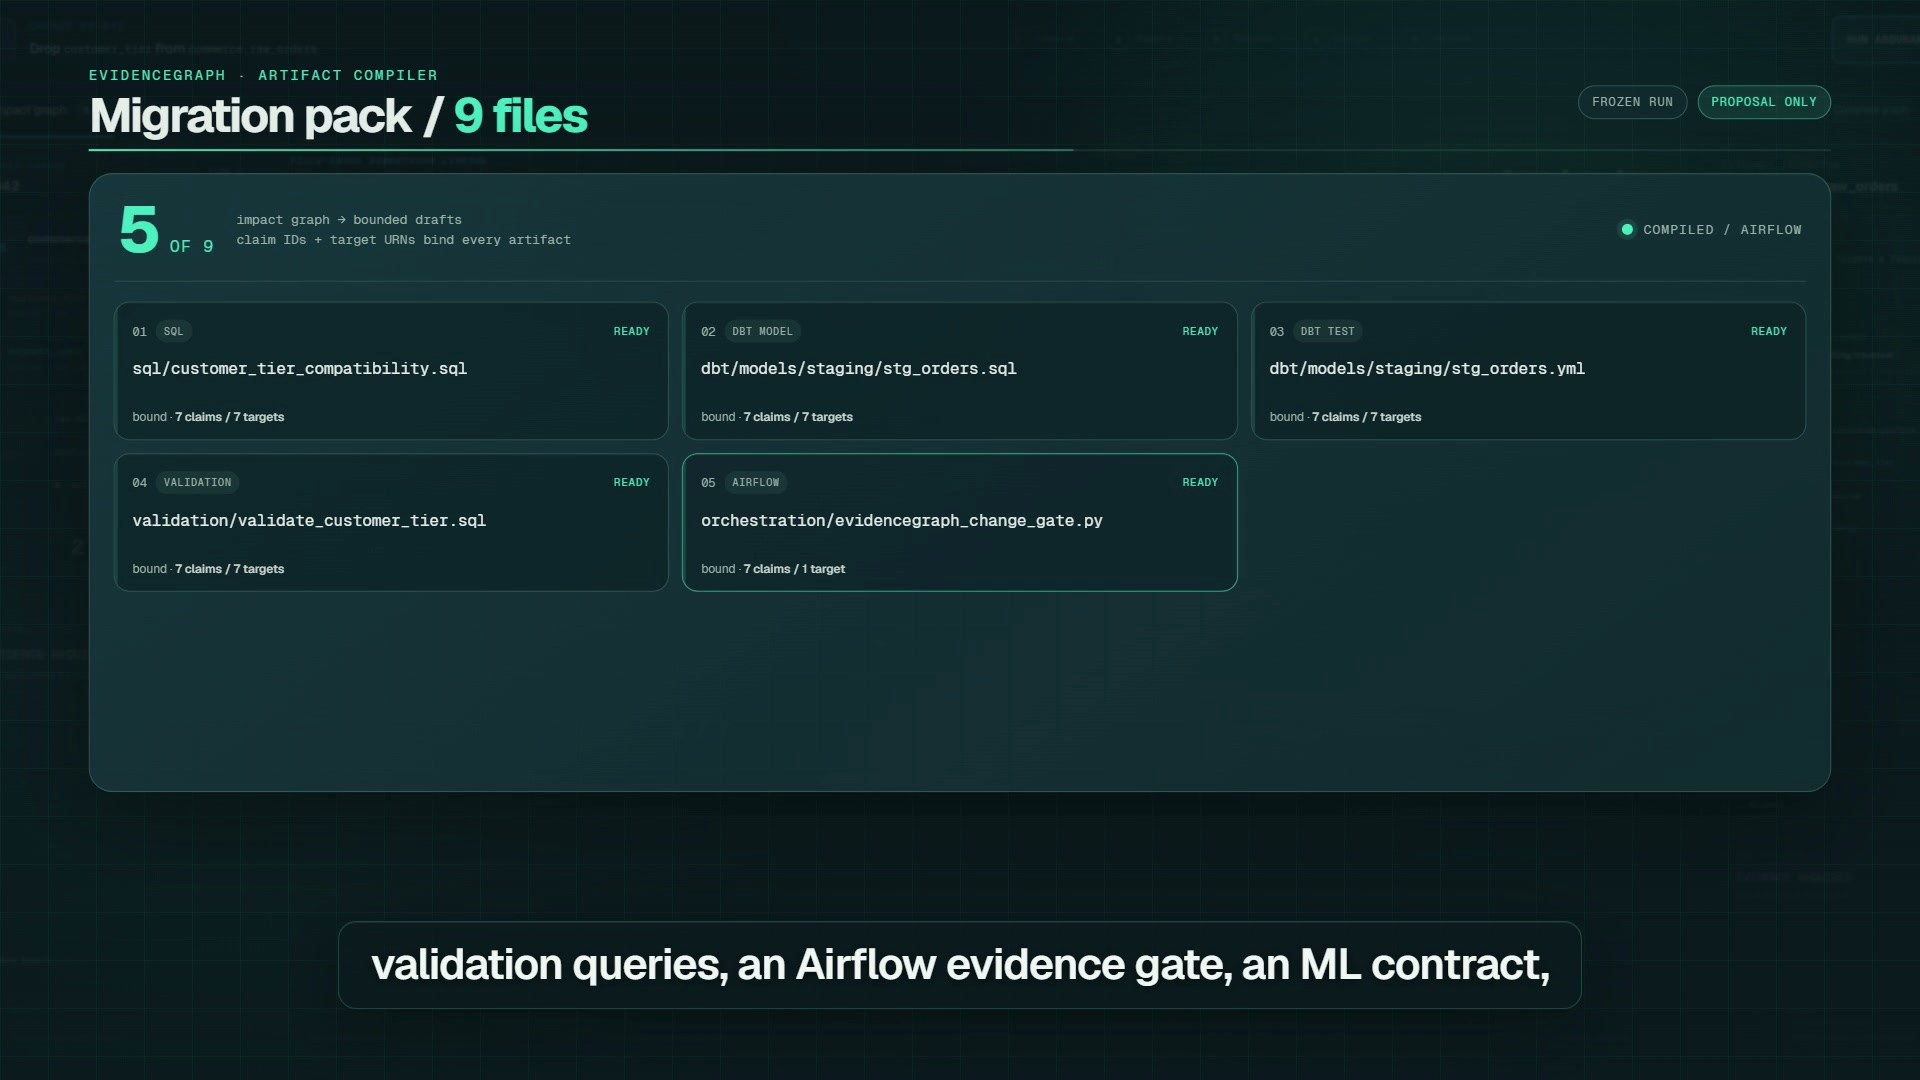Screen dimensions: 1920x1080
Task: Select the VALIDATION tag badge
Action: [x=197, y=482]
